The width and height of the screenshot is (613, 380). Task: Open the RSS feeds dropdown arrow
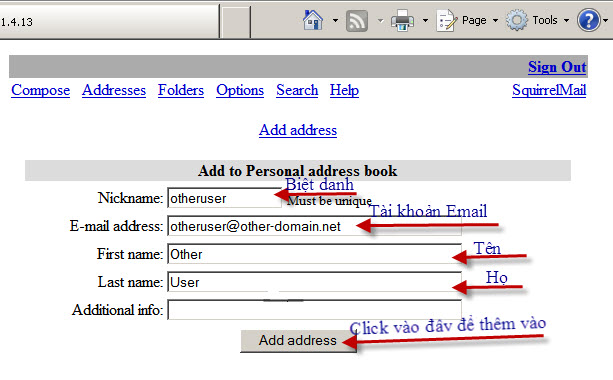point(380,20)
